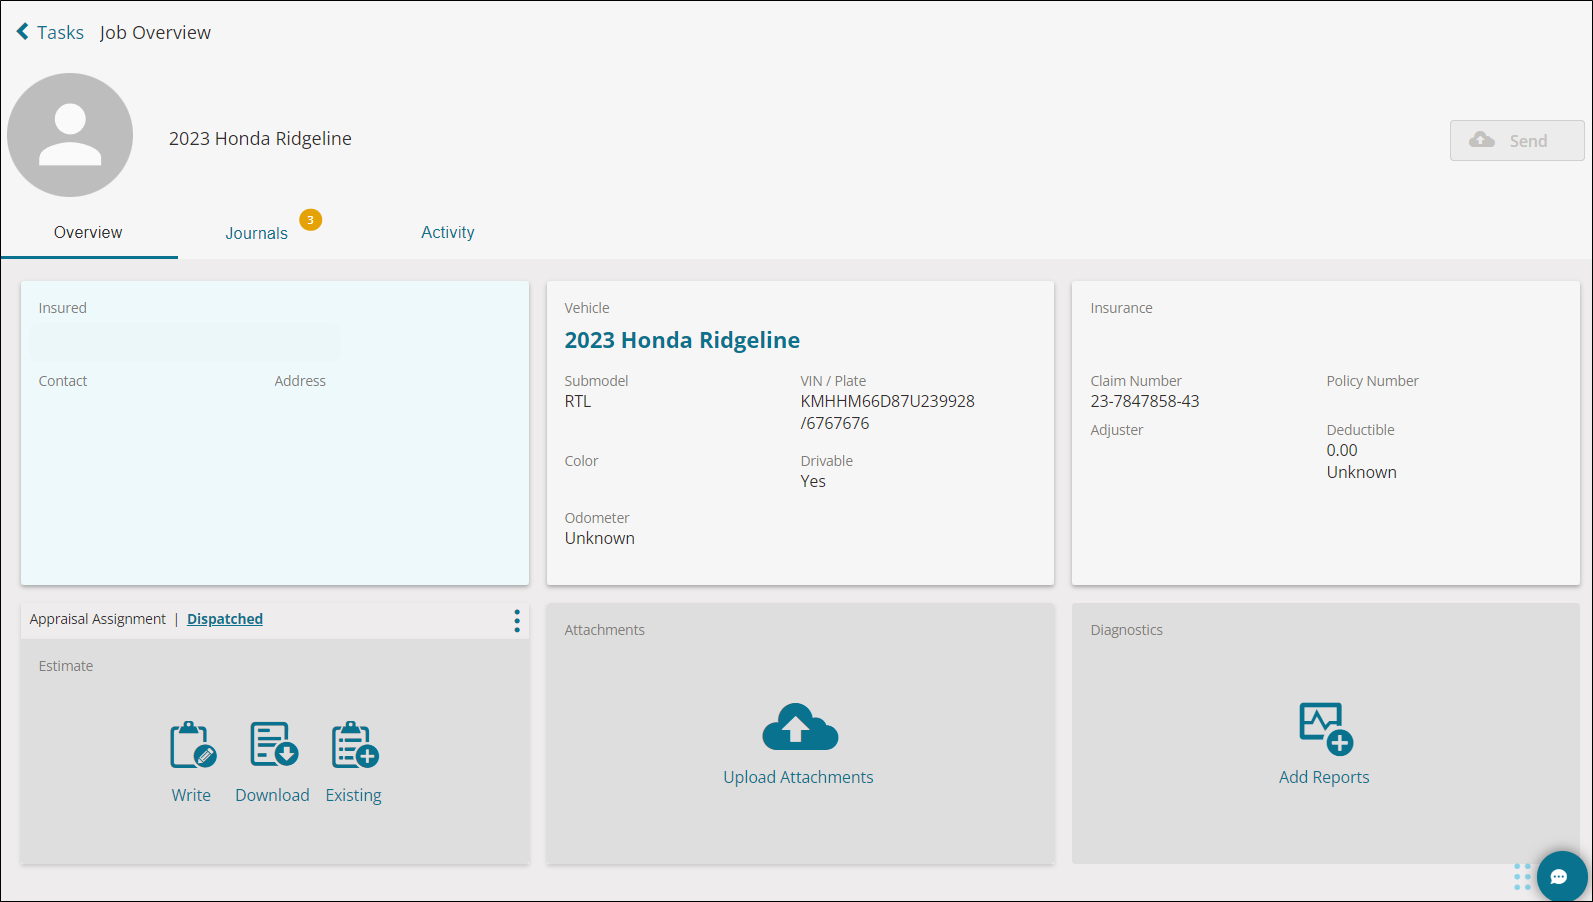This screenshot has height=902, width=1593.
Task: Click the Deductible amount 0.00
Action: coord(1342,450)
